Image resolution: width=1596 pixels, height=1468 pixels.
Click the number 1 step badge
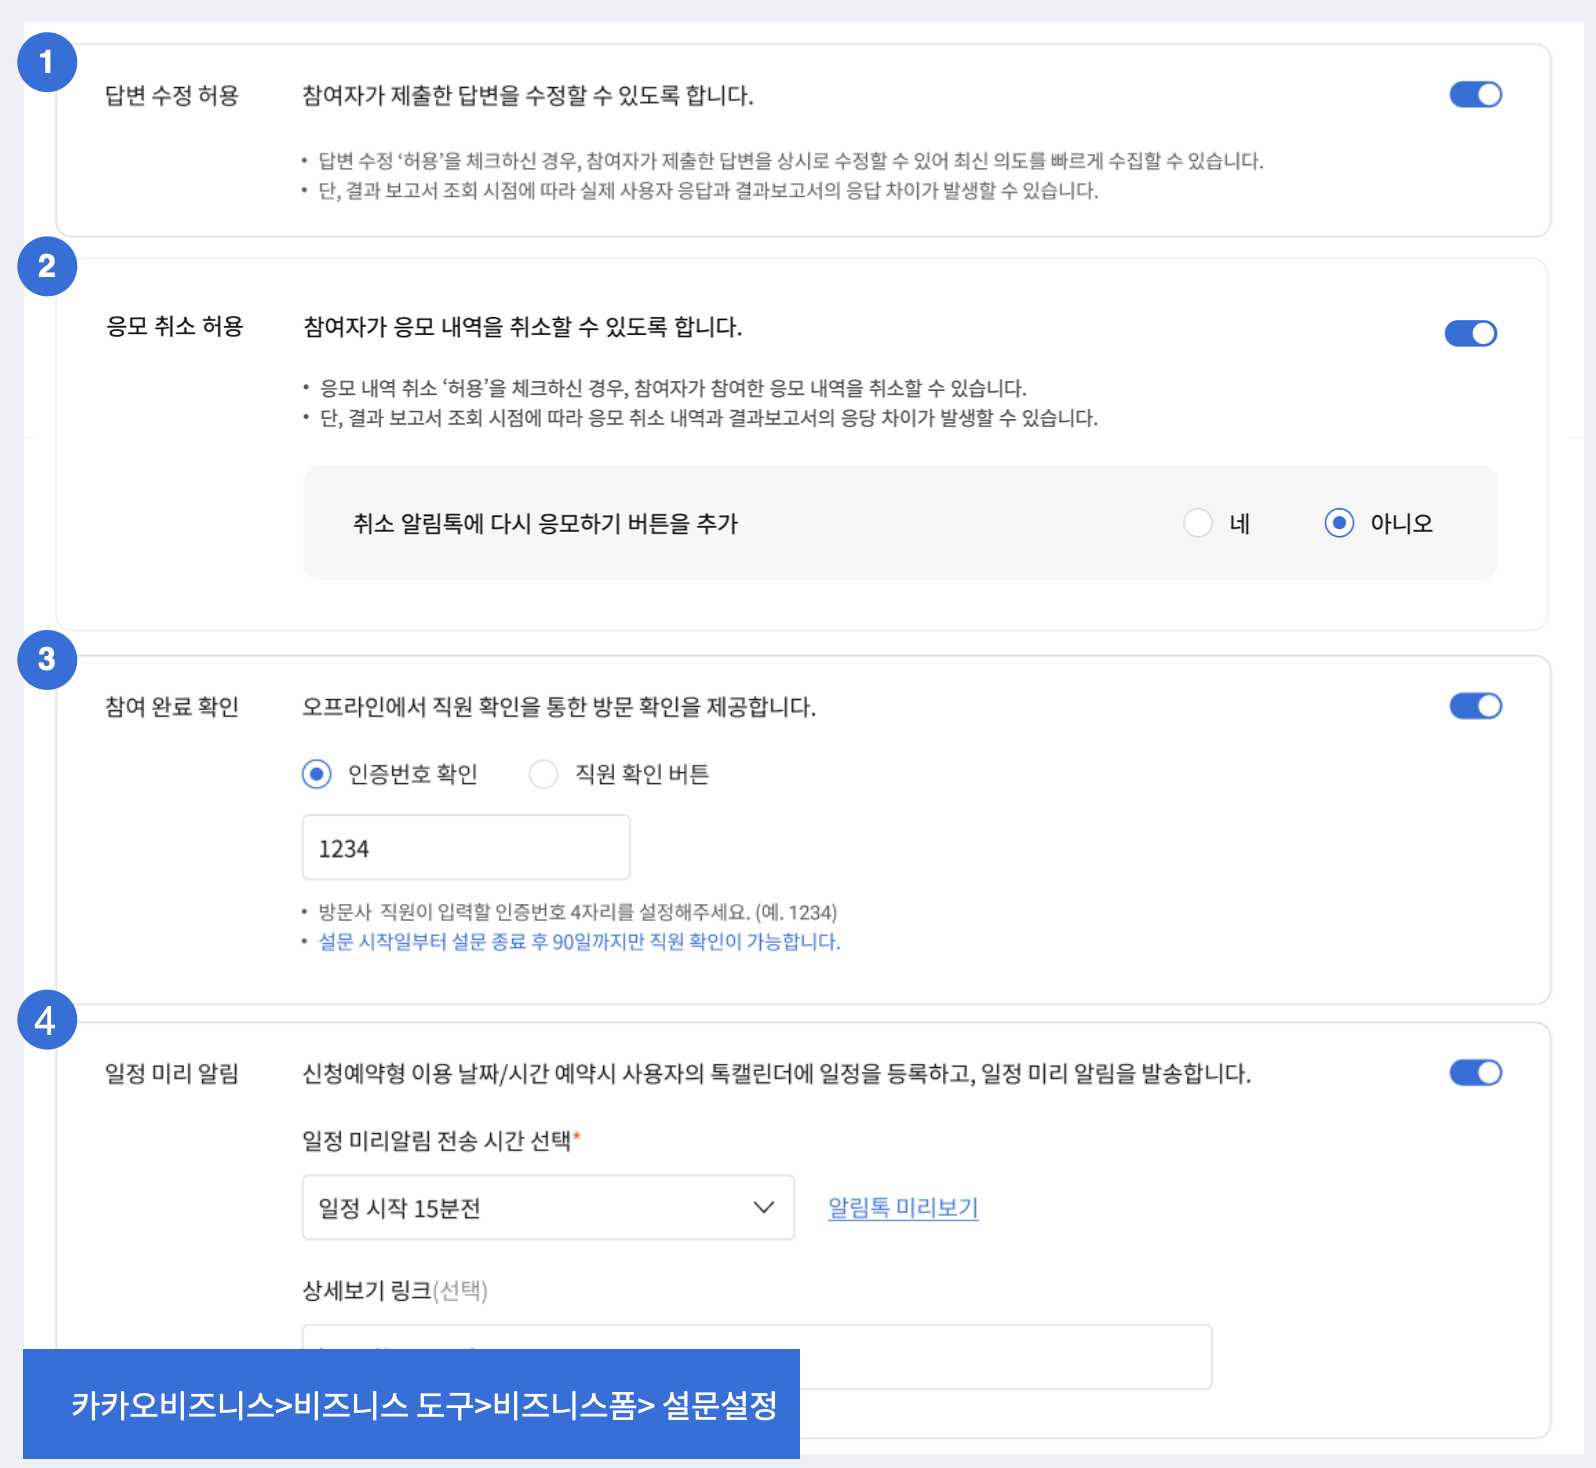(47, 62)
